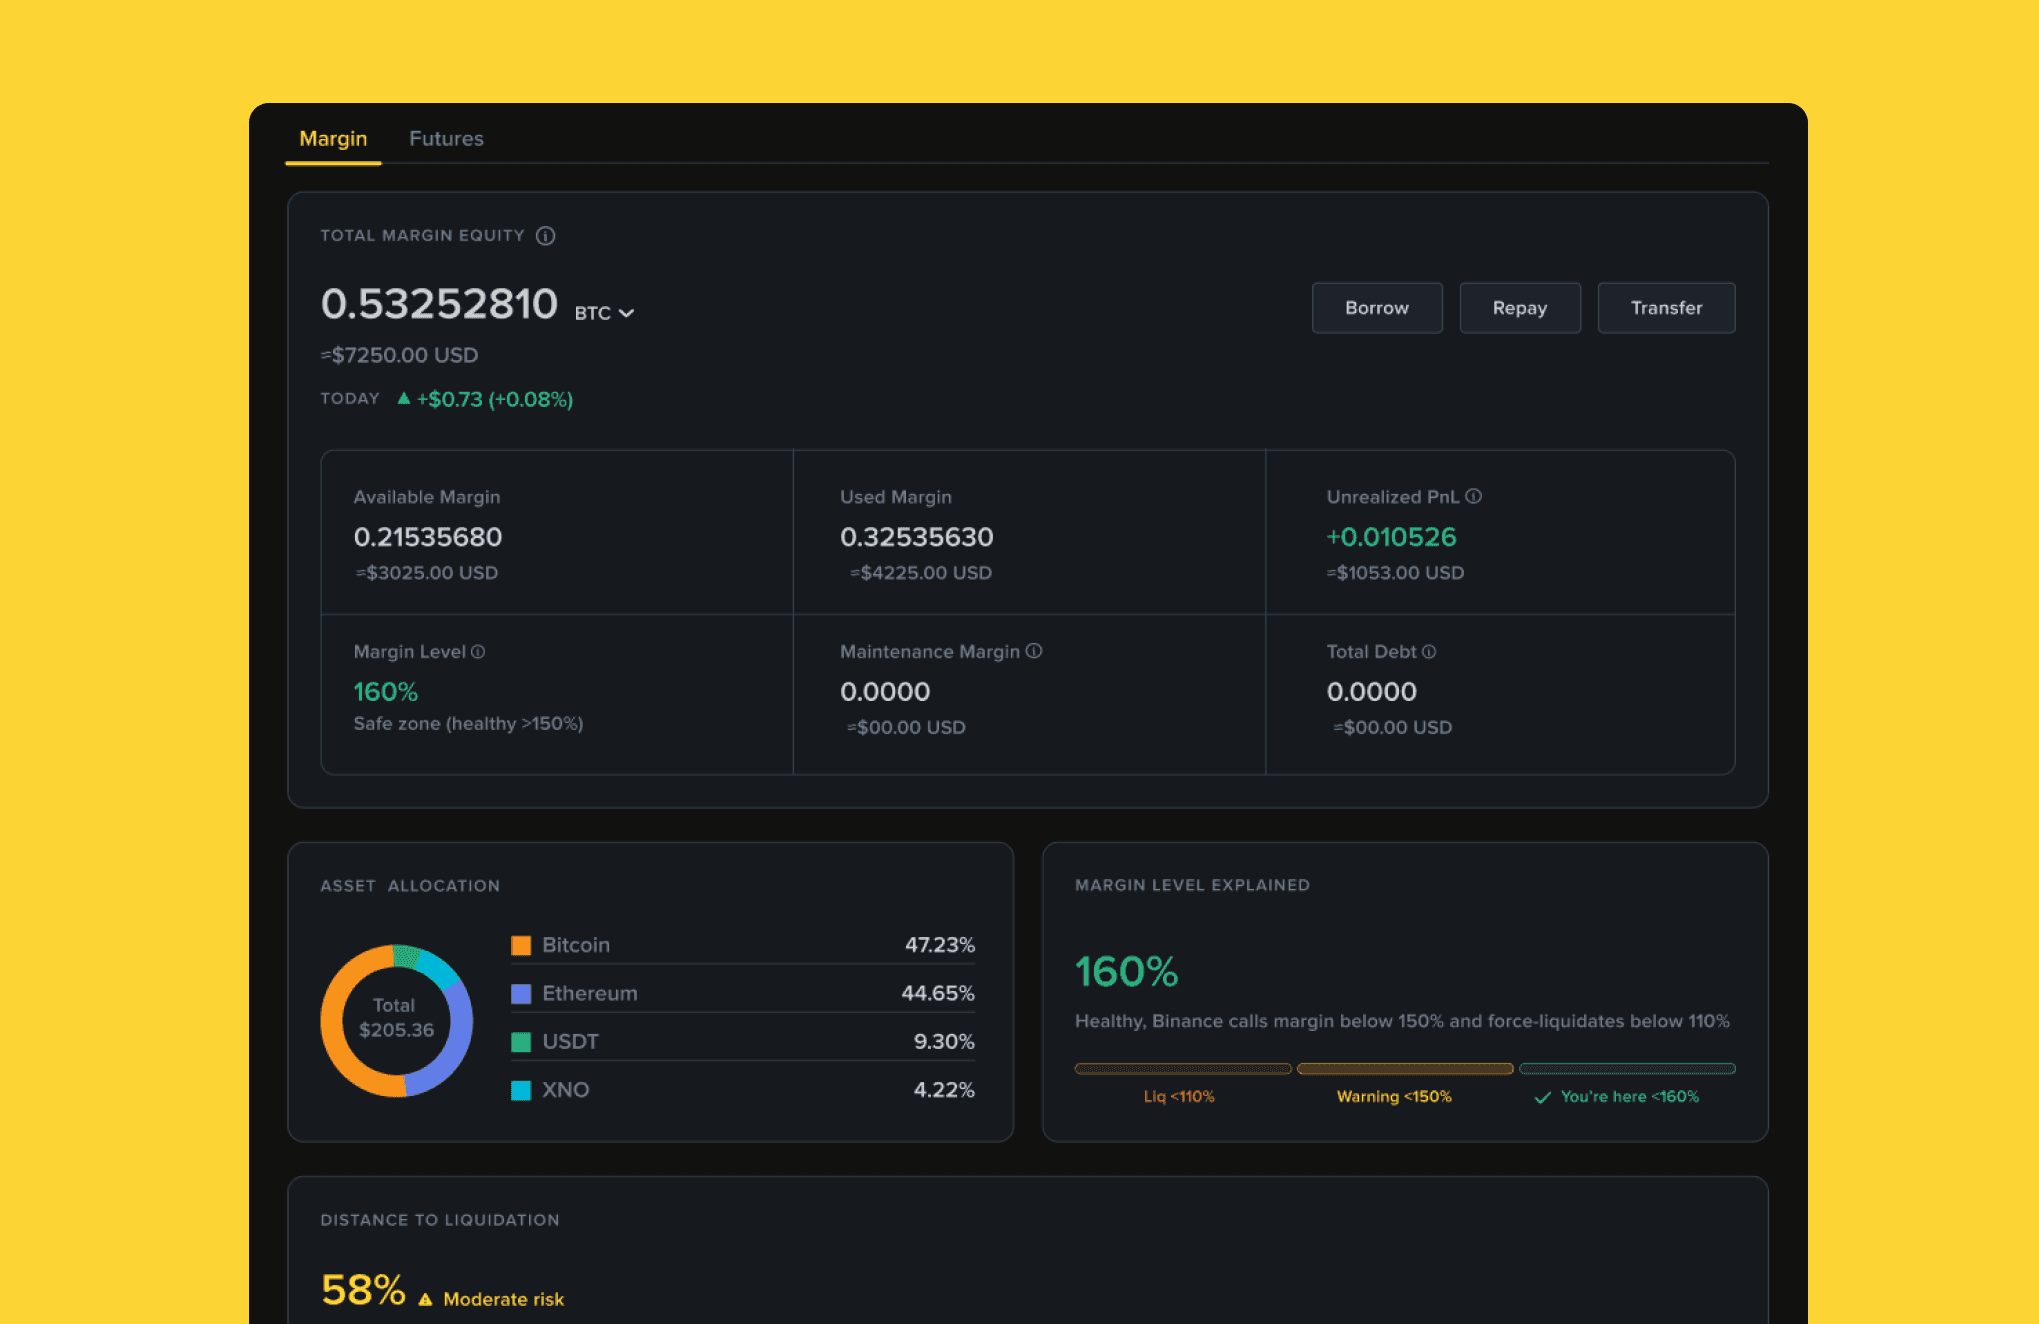Click the Total Debt info icon

pyautogui.click(x=1429, y=651)
